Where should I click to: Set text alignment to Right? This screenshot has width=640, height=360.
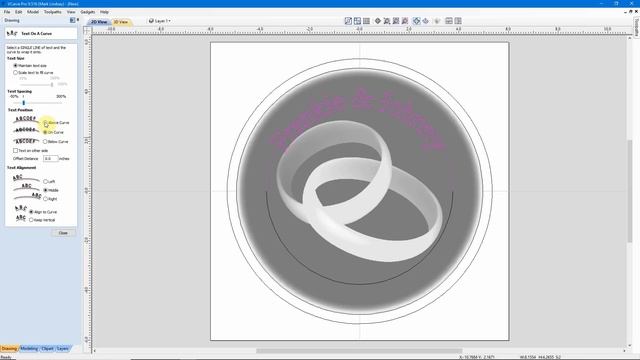46,199
